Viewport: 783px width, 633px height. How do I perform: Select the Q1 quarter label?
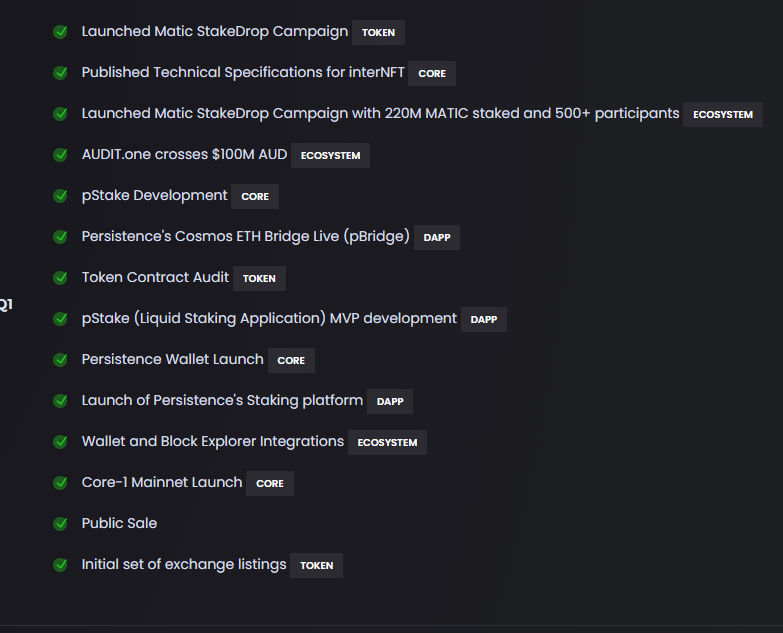pos(5,304)
